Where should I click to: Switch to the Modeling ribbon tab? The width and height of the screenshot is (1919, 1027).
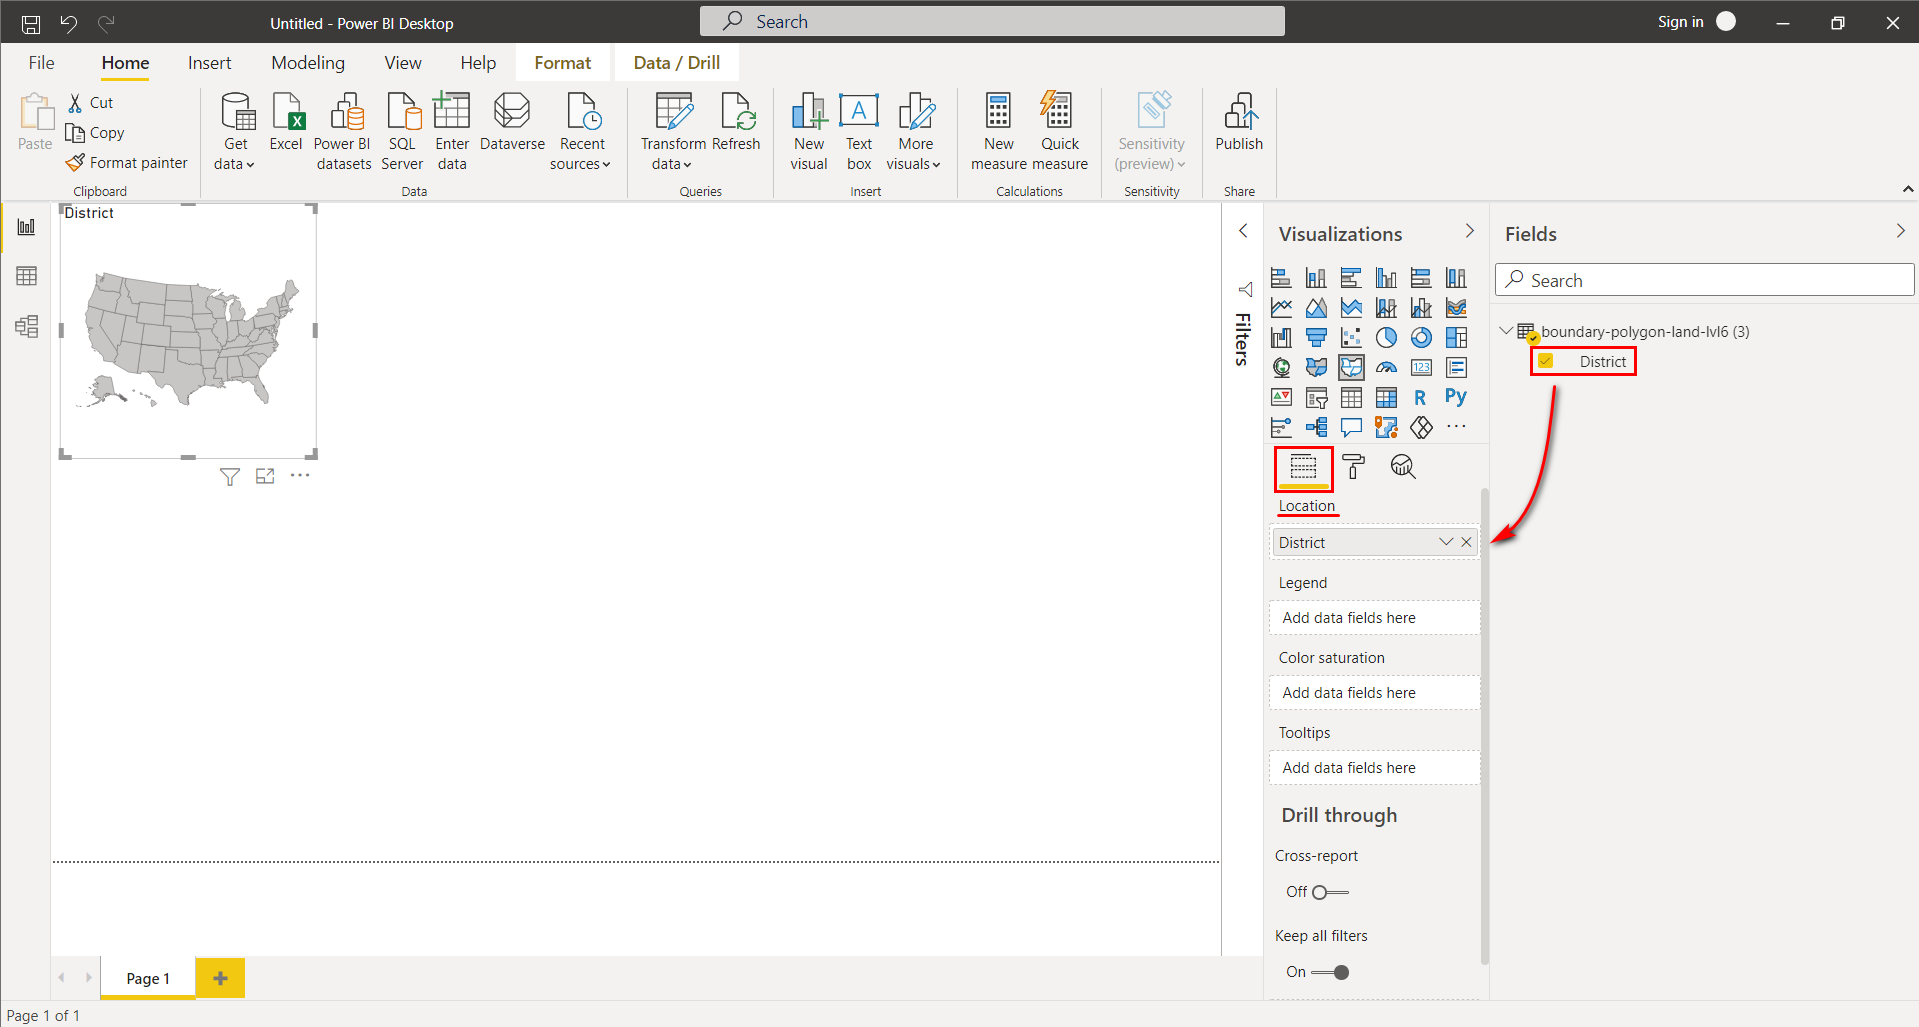(308, 63)
